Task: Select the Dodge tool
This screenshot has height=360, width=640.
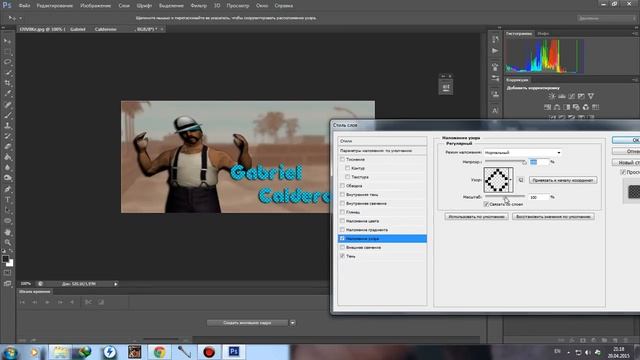Action: [x=7, y=178]
